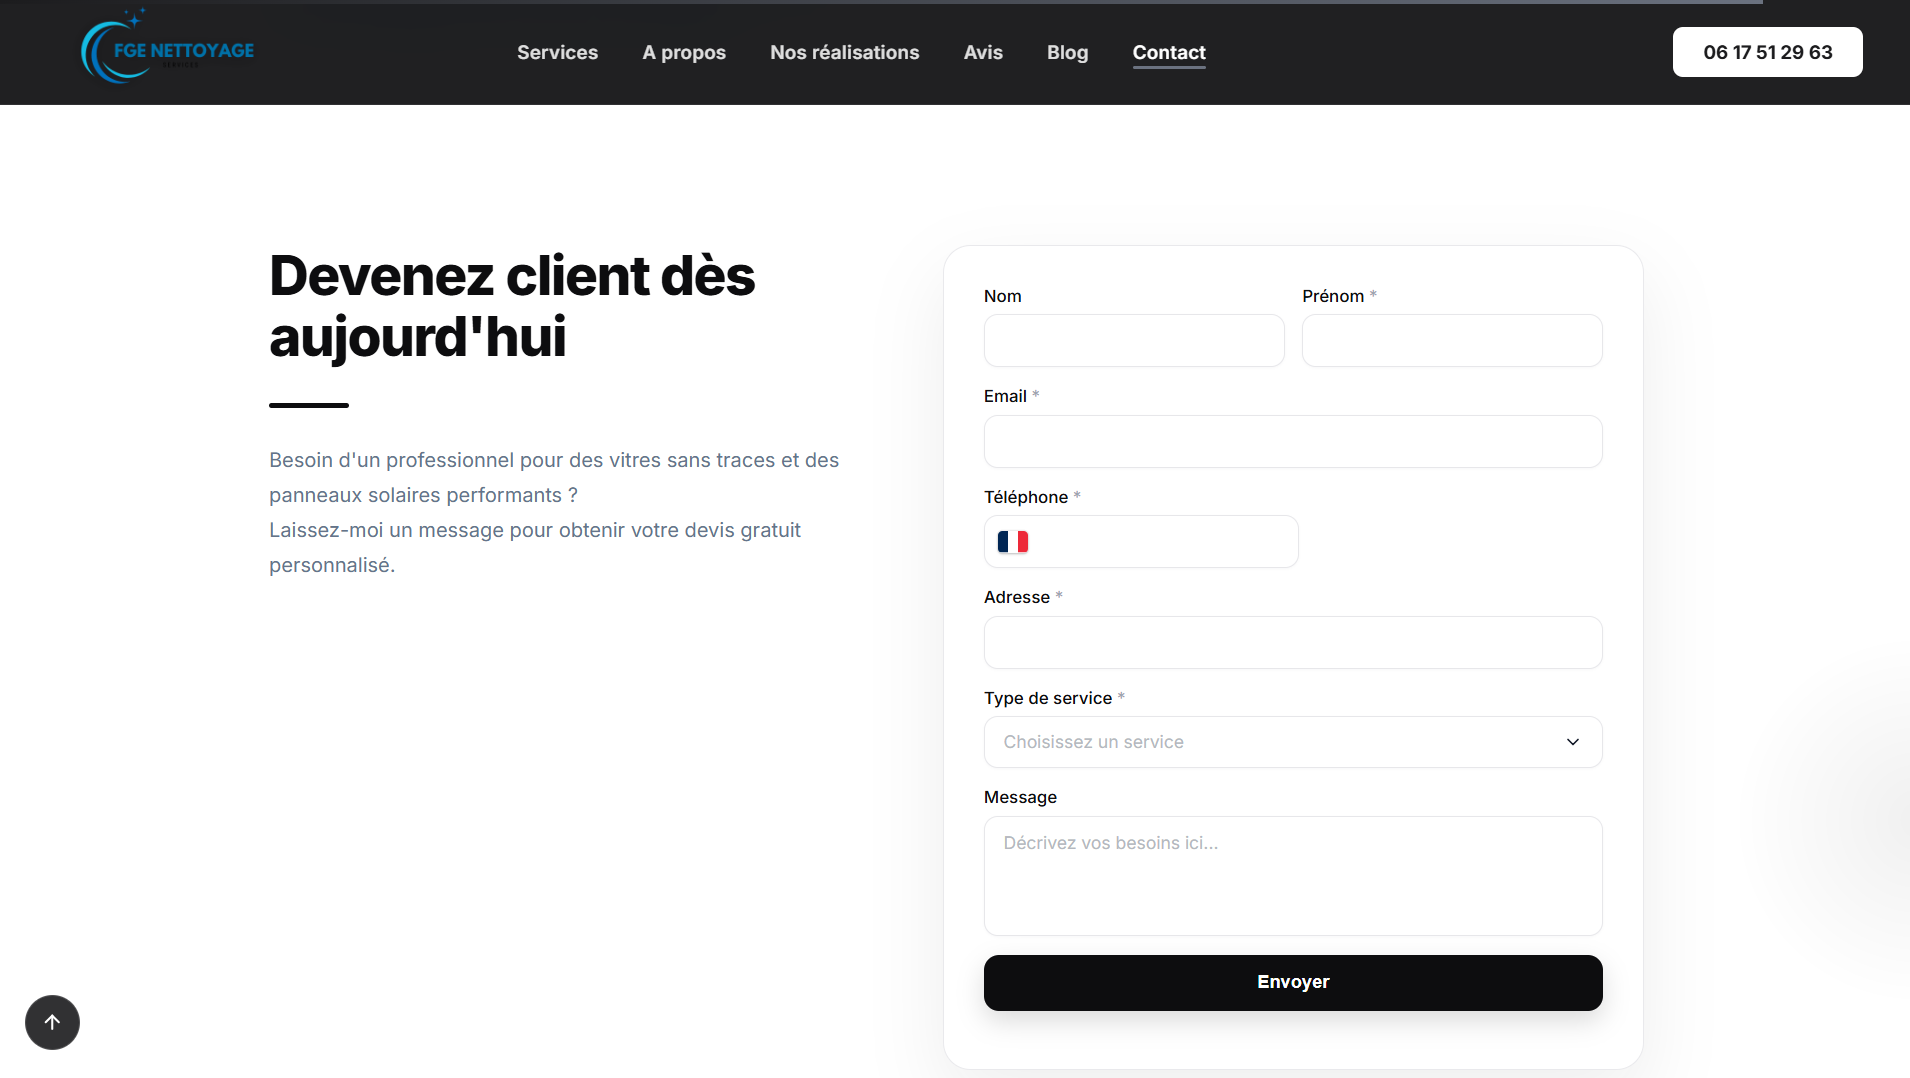Open Nos réalisations in the navigation
The width and height of the screenshot is (1910, 1078).
coord(844,52)
